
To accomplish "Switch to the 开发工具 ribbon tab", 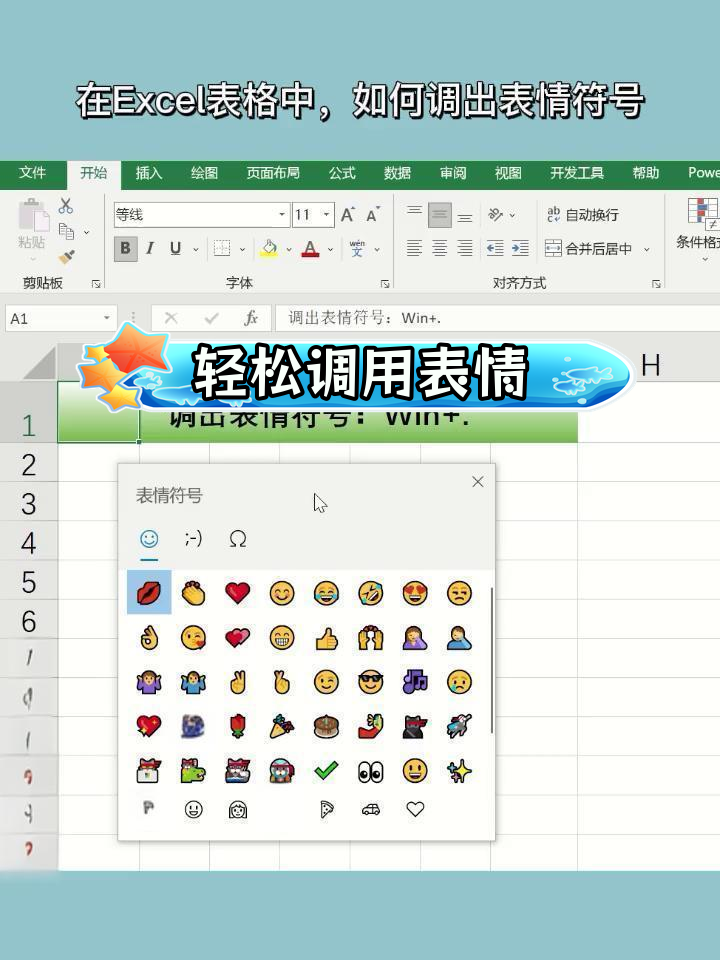I will (x=577, y=173).
